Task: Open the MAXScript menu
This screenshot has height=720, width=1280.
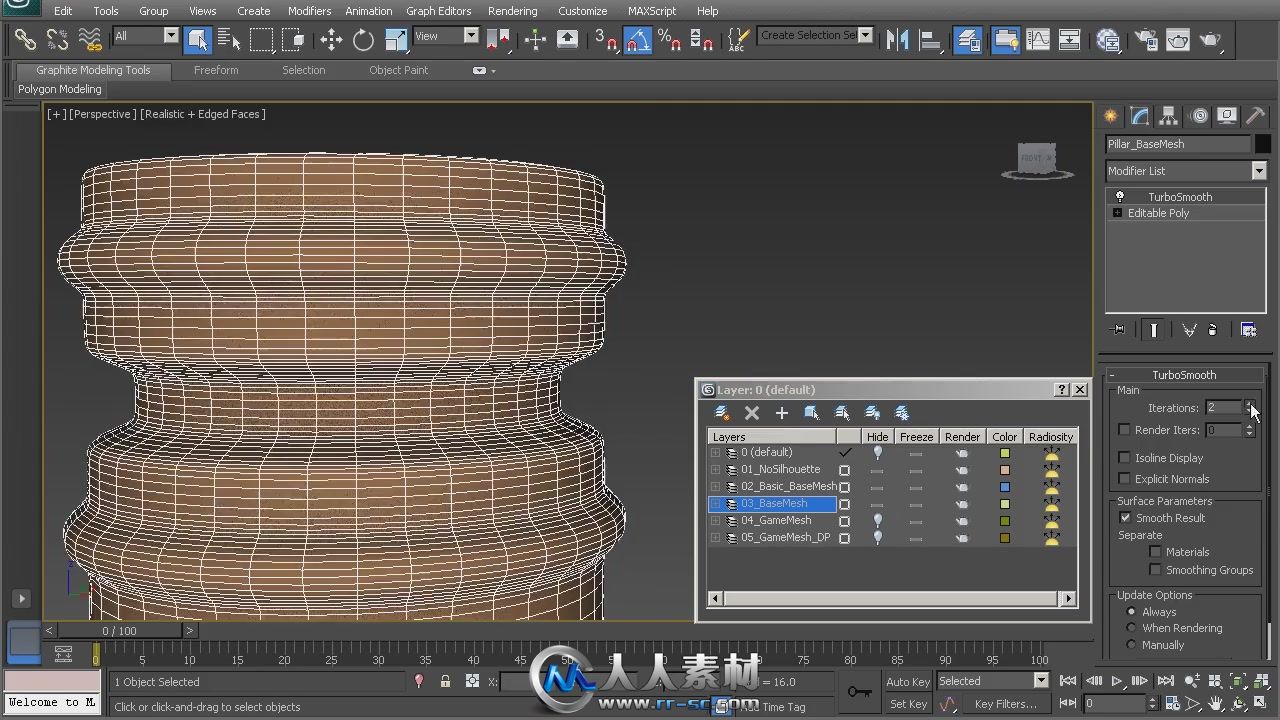Action: (652, 11)
